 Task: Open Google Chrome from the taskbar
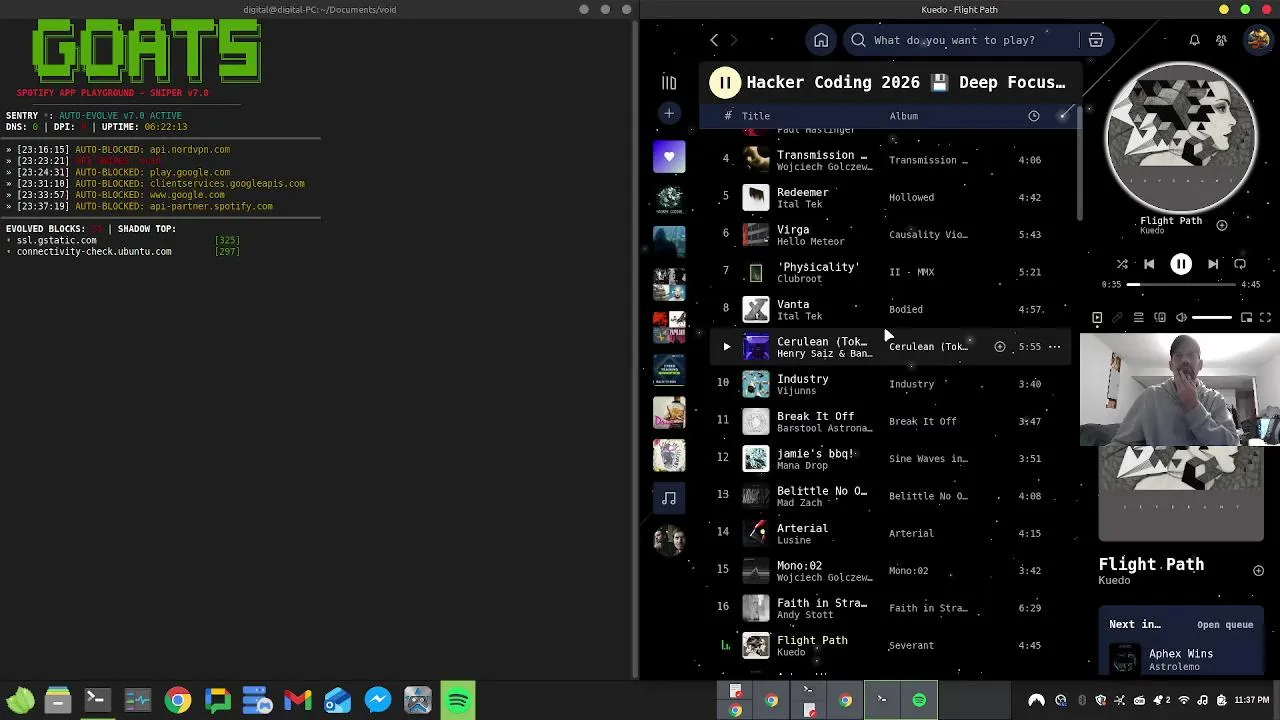tap(178, 700)
